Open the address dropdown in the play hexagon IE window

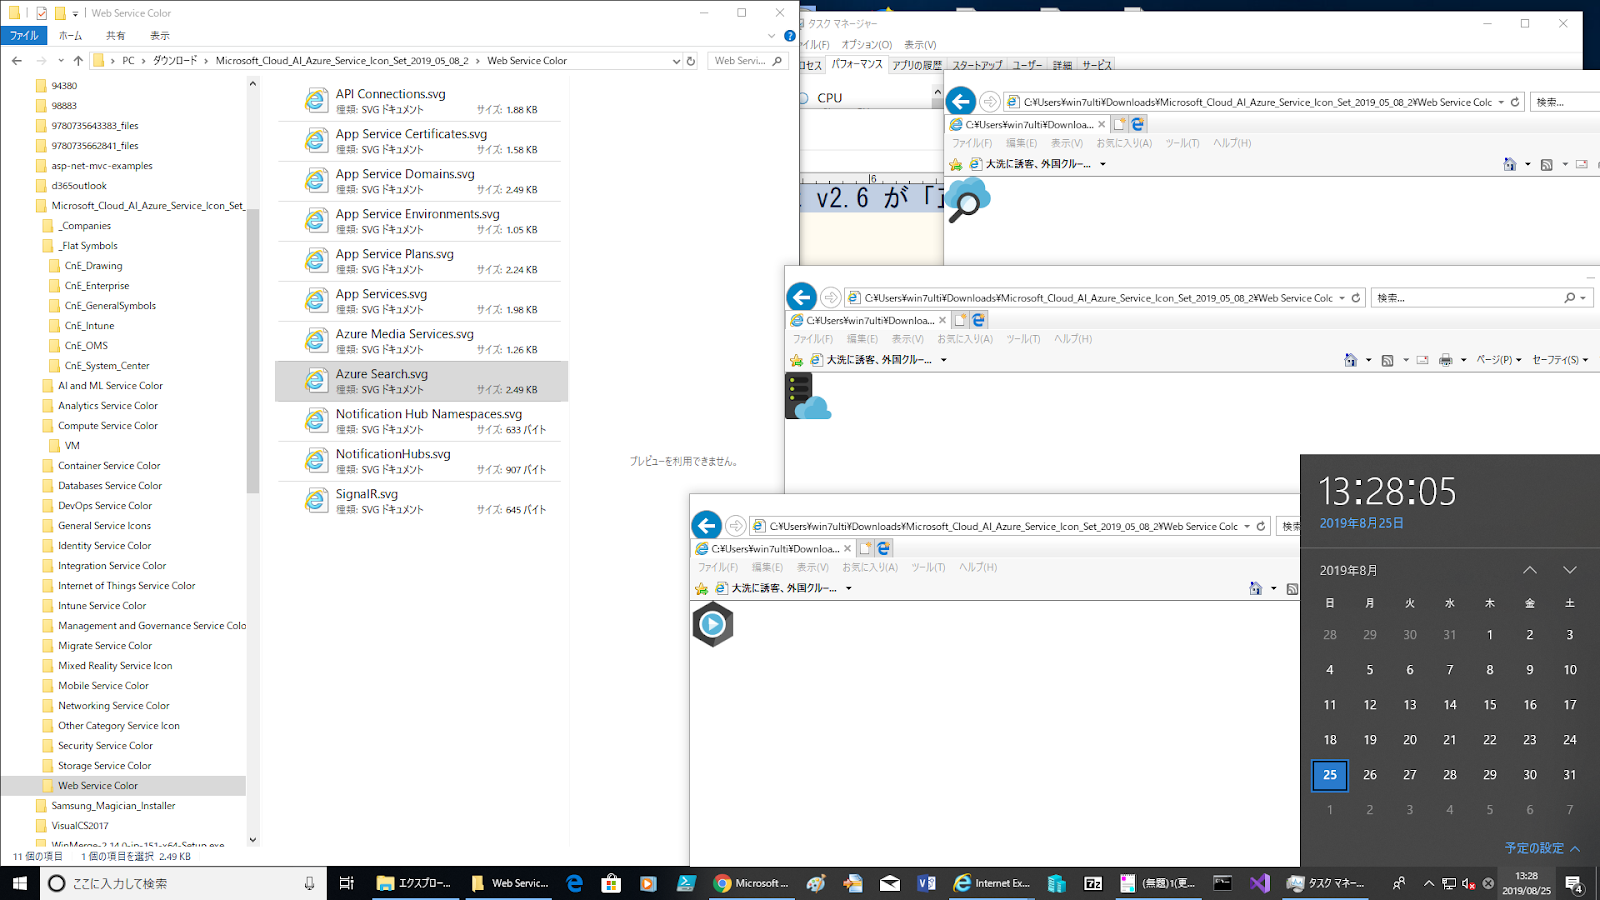click(1247, 526)
